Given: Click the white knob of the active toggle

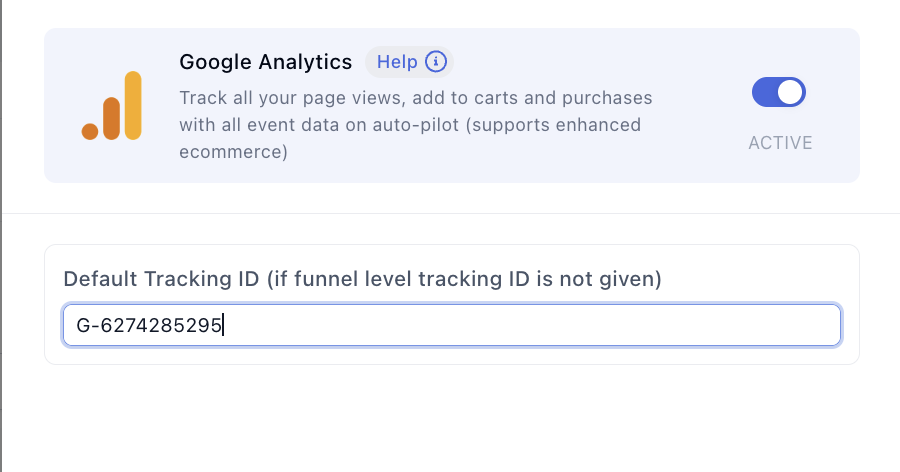Looking at the screenshot, I should point(790,92).
